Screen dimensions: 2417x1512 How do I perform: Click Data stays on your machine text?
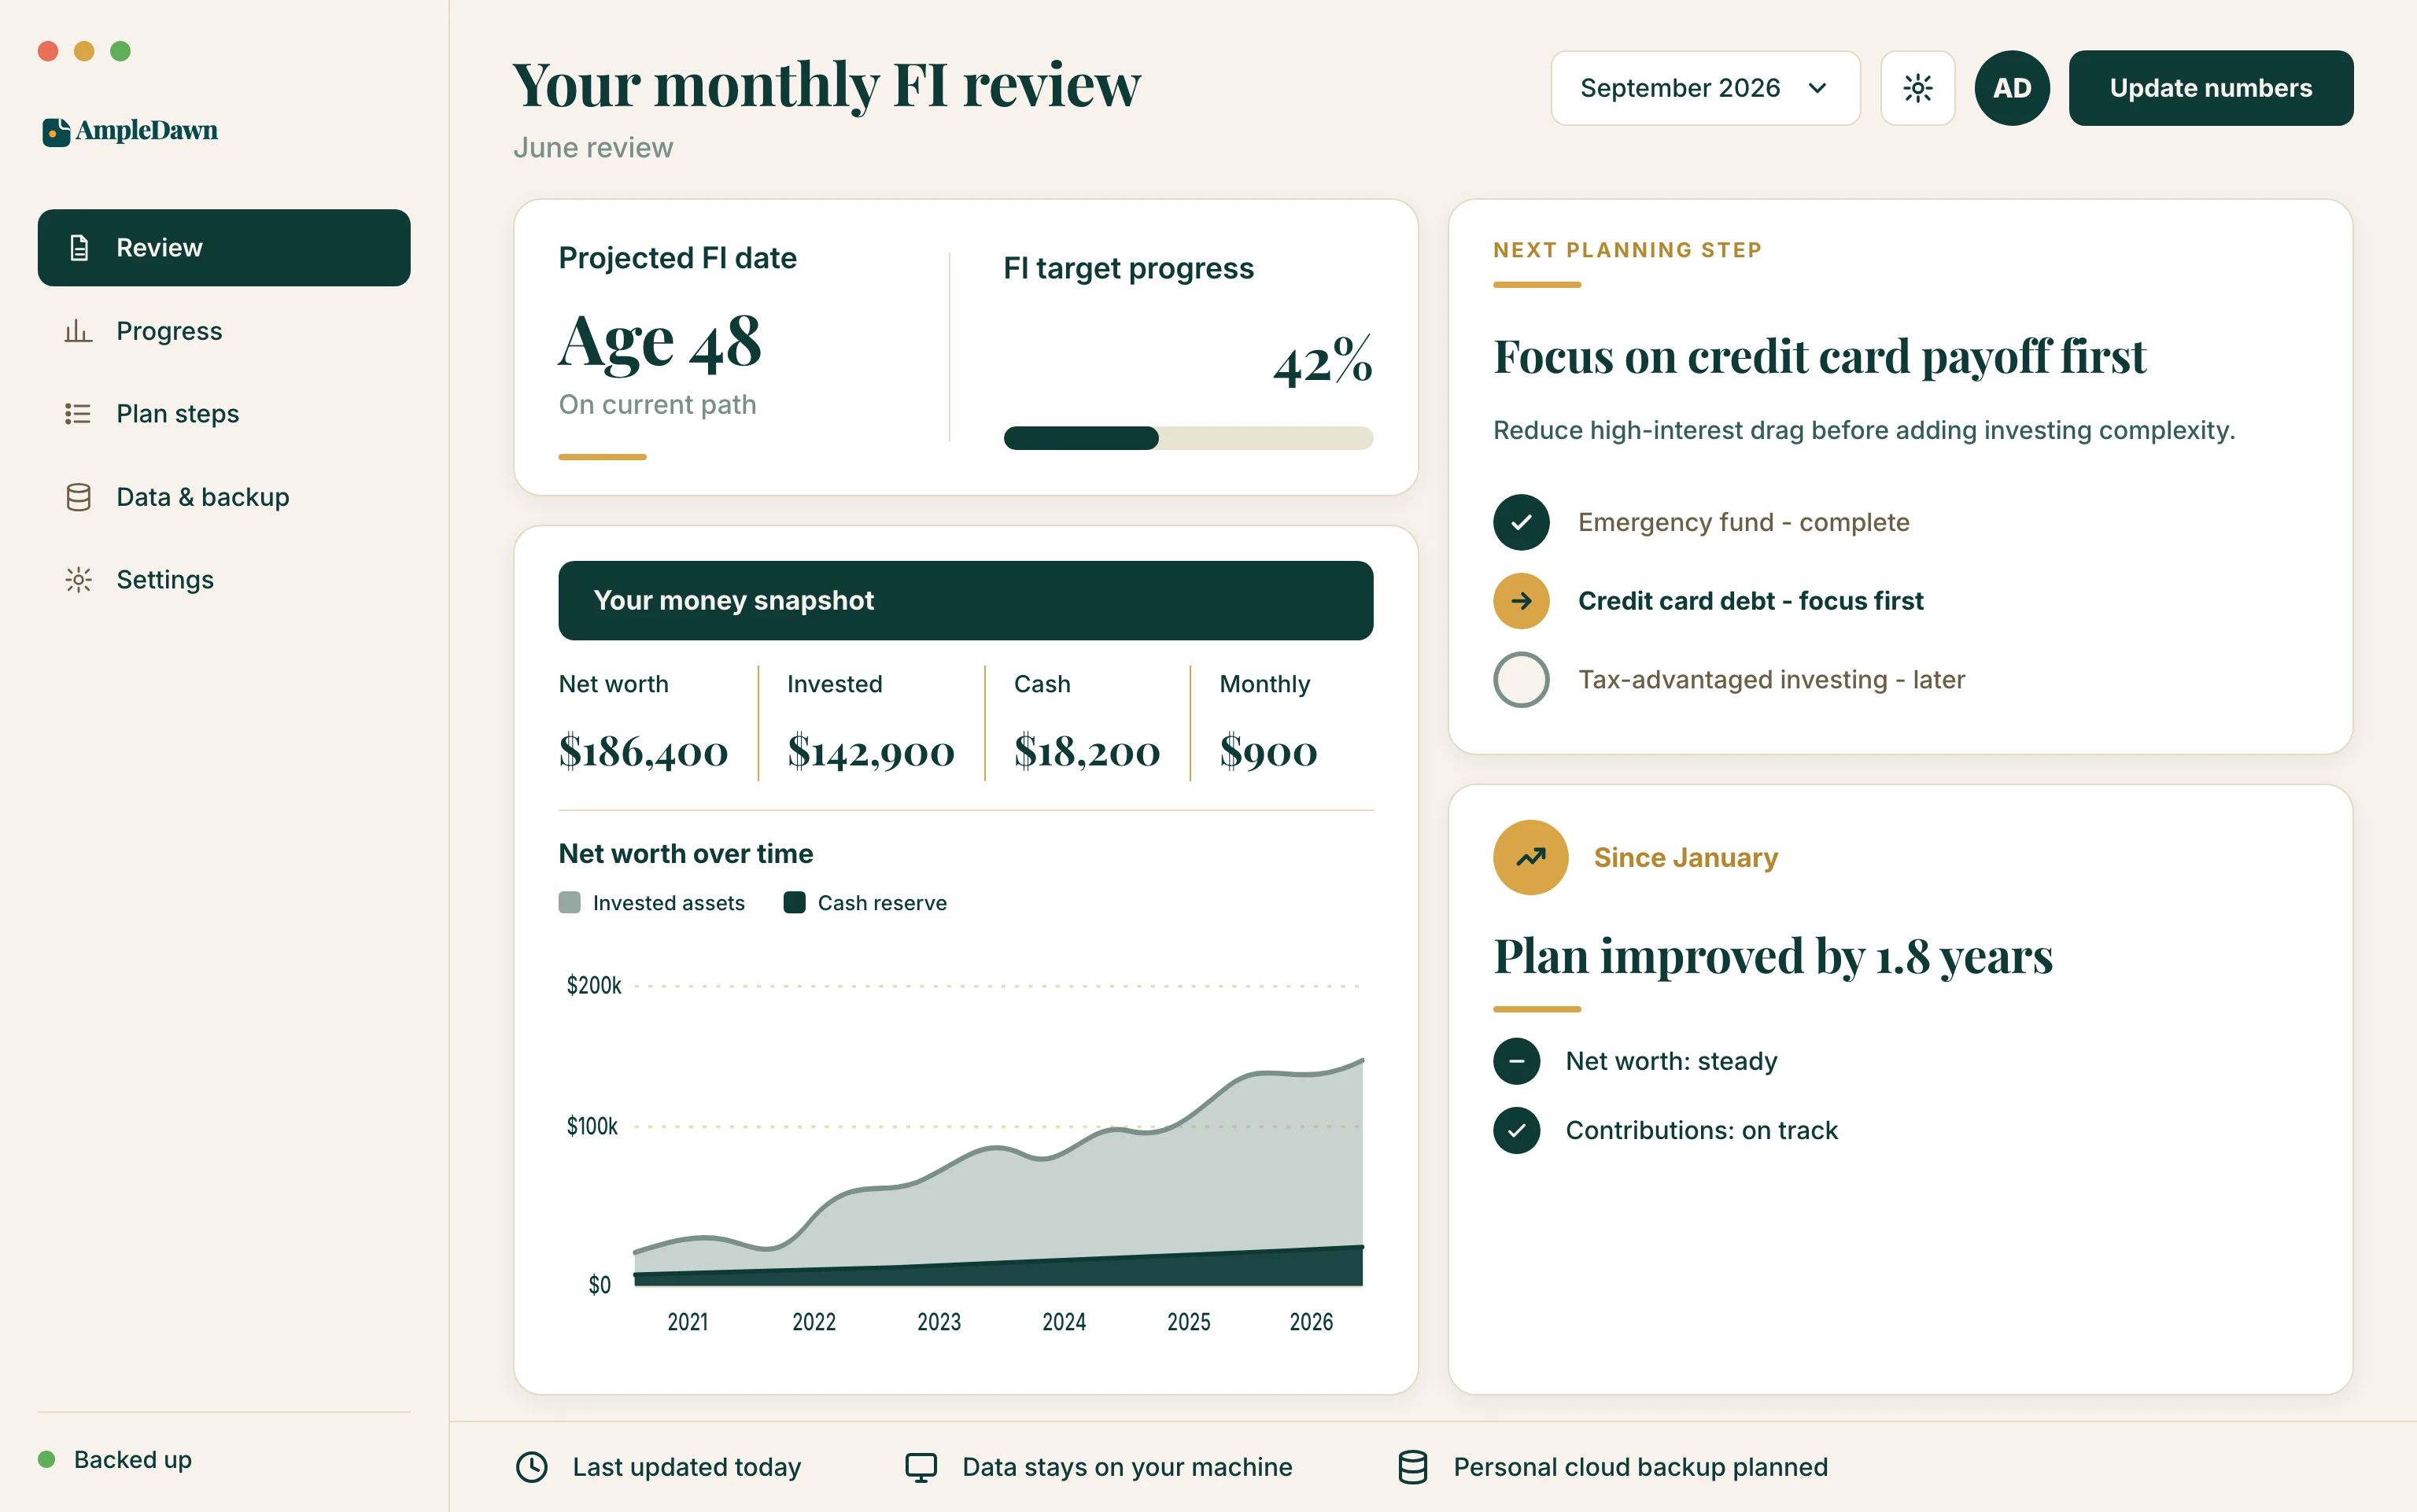1127,1467
